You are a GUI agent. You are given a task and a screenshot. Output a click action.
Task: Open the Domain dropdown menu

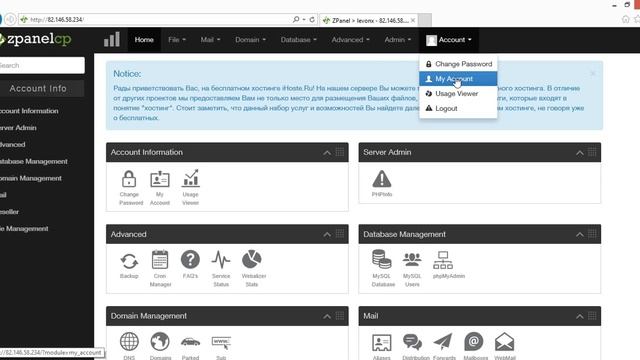point(250,40)
